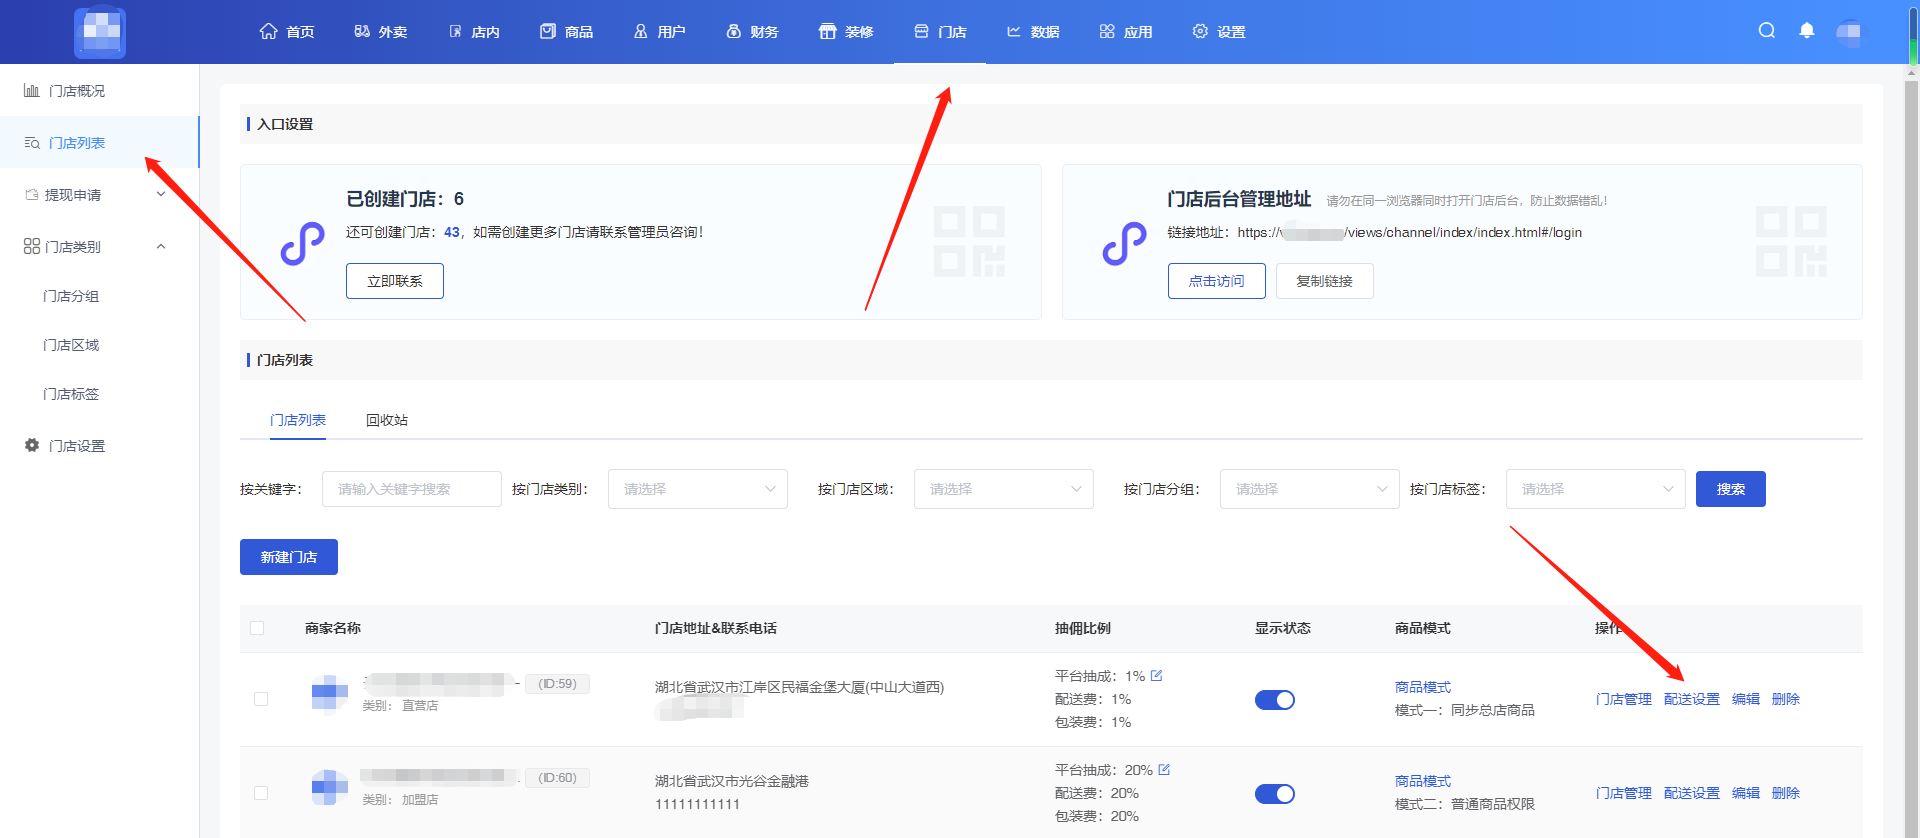Switch to the 回收站 tab

coord(387,420)
